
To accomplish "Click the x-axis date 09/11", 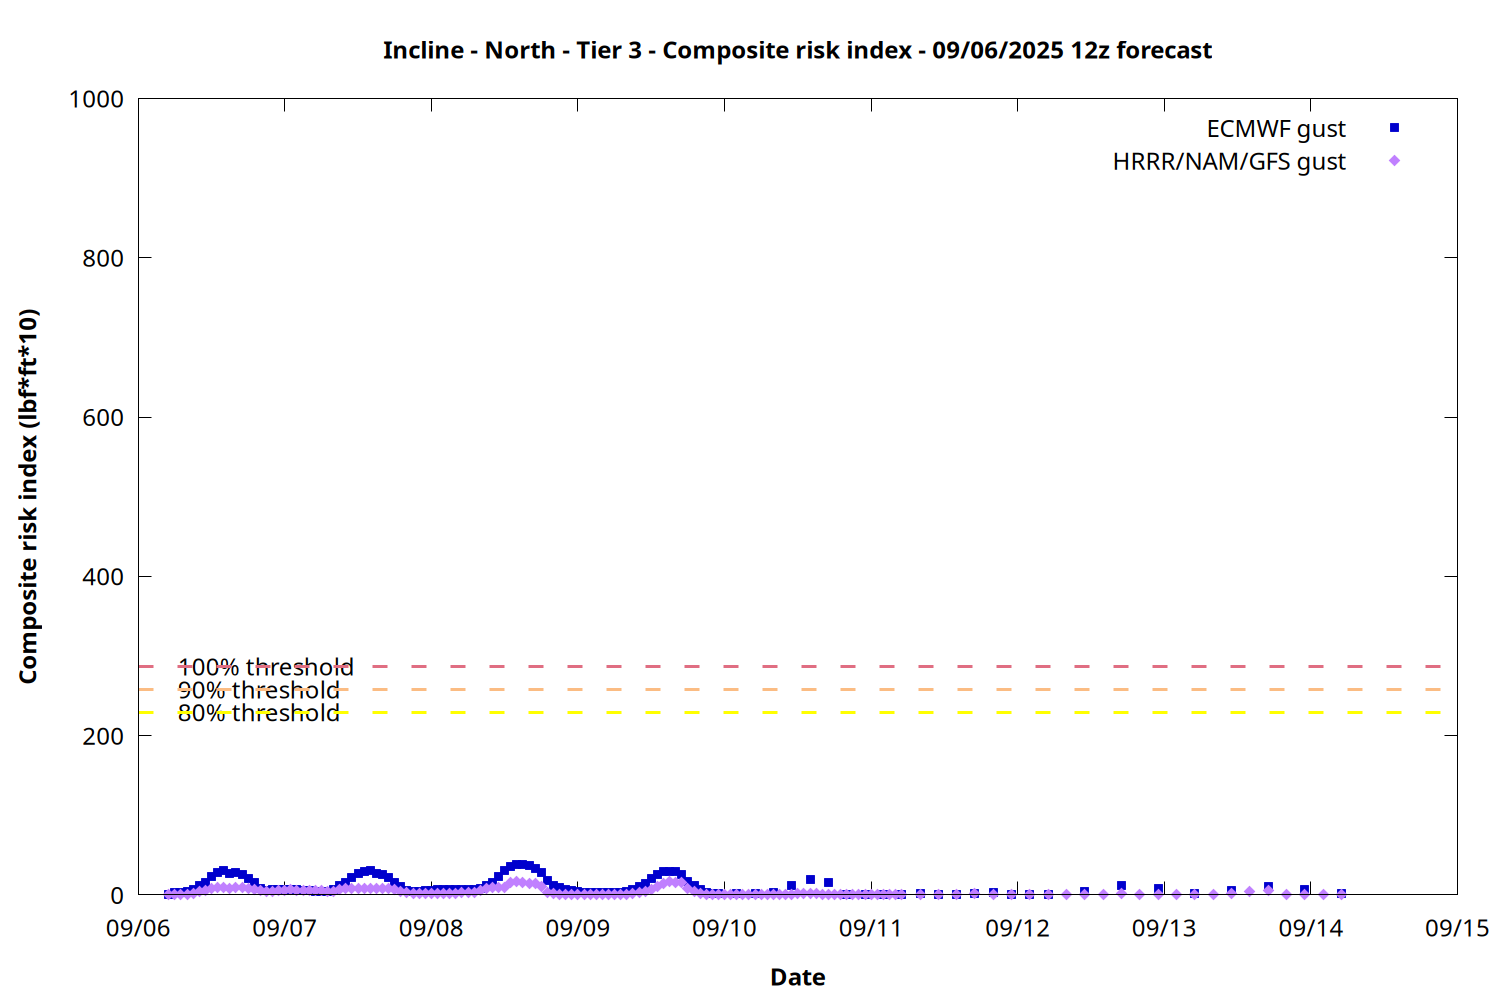I will [x=871, y=928].
